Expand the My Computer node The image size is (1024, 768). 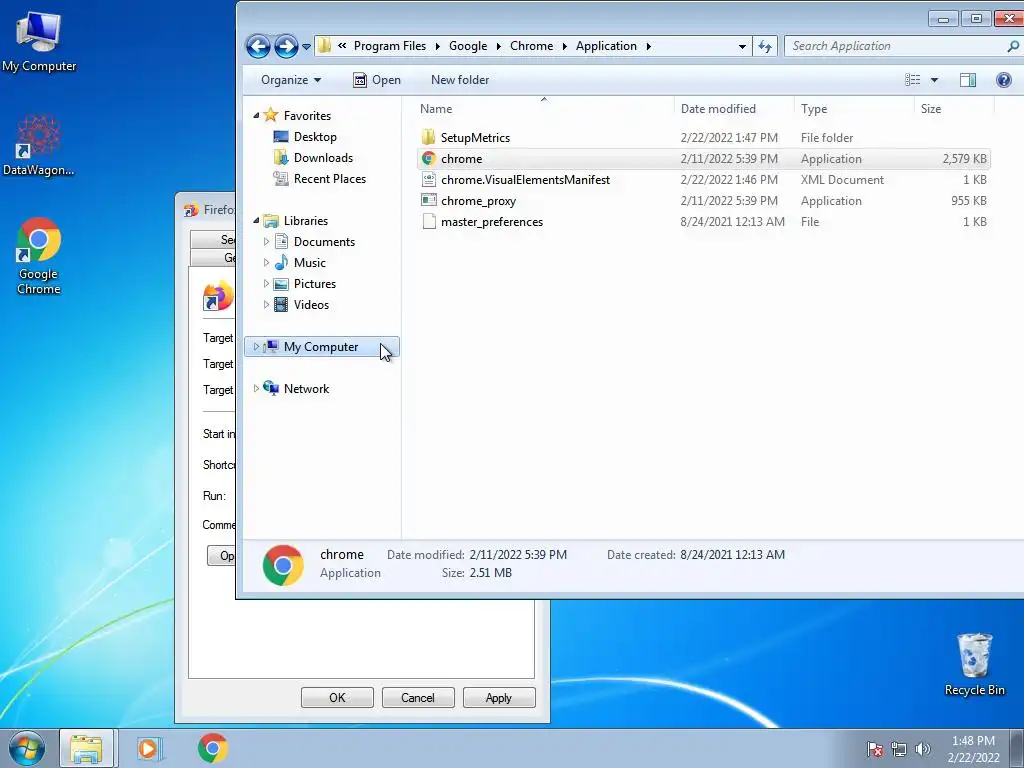coord(256,347)
